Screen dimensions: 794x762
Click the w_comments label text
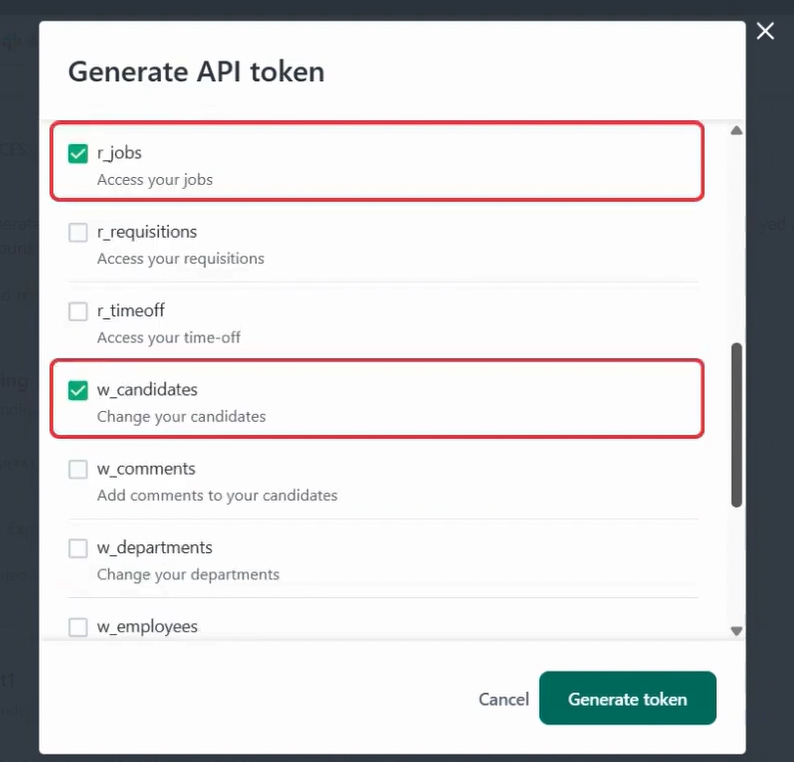pos(146,469)
